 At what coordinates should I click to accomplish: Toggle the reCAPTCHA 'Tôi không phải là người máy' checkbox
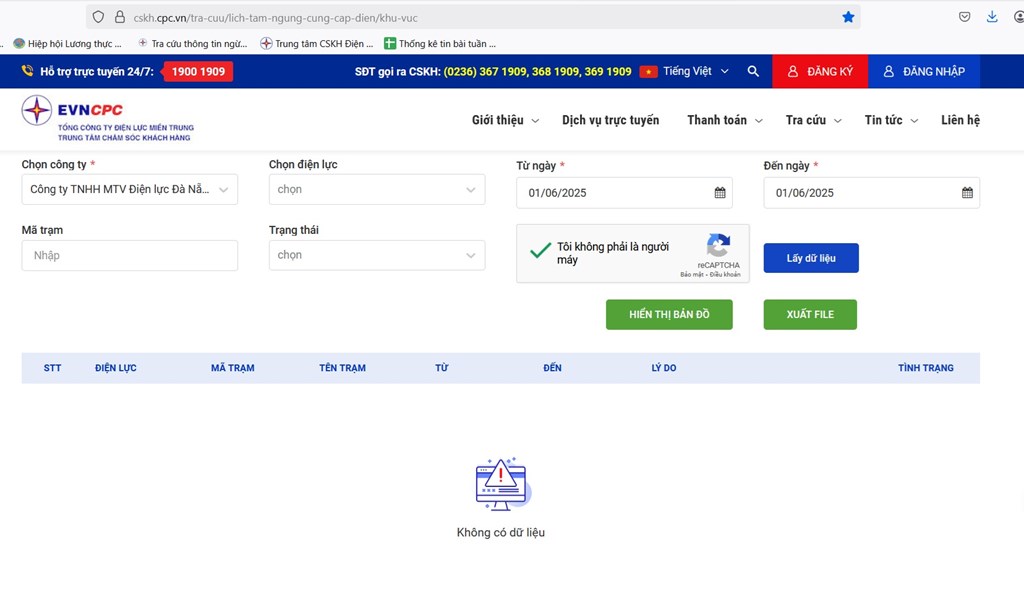(541, 251)
